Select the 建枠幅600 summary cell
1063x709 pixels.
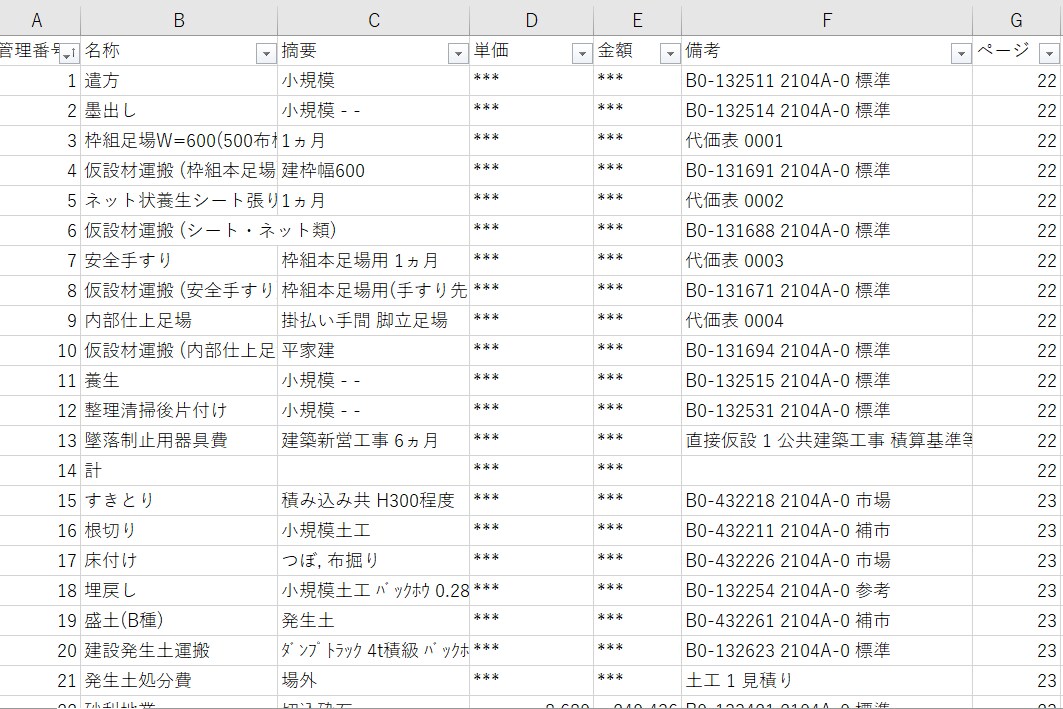[374, 170]
